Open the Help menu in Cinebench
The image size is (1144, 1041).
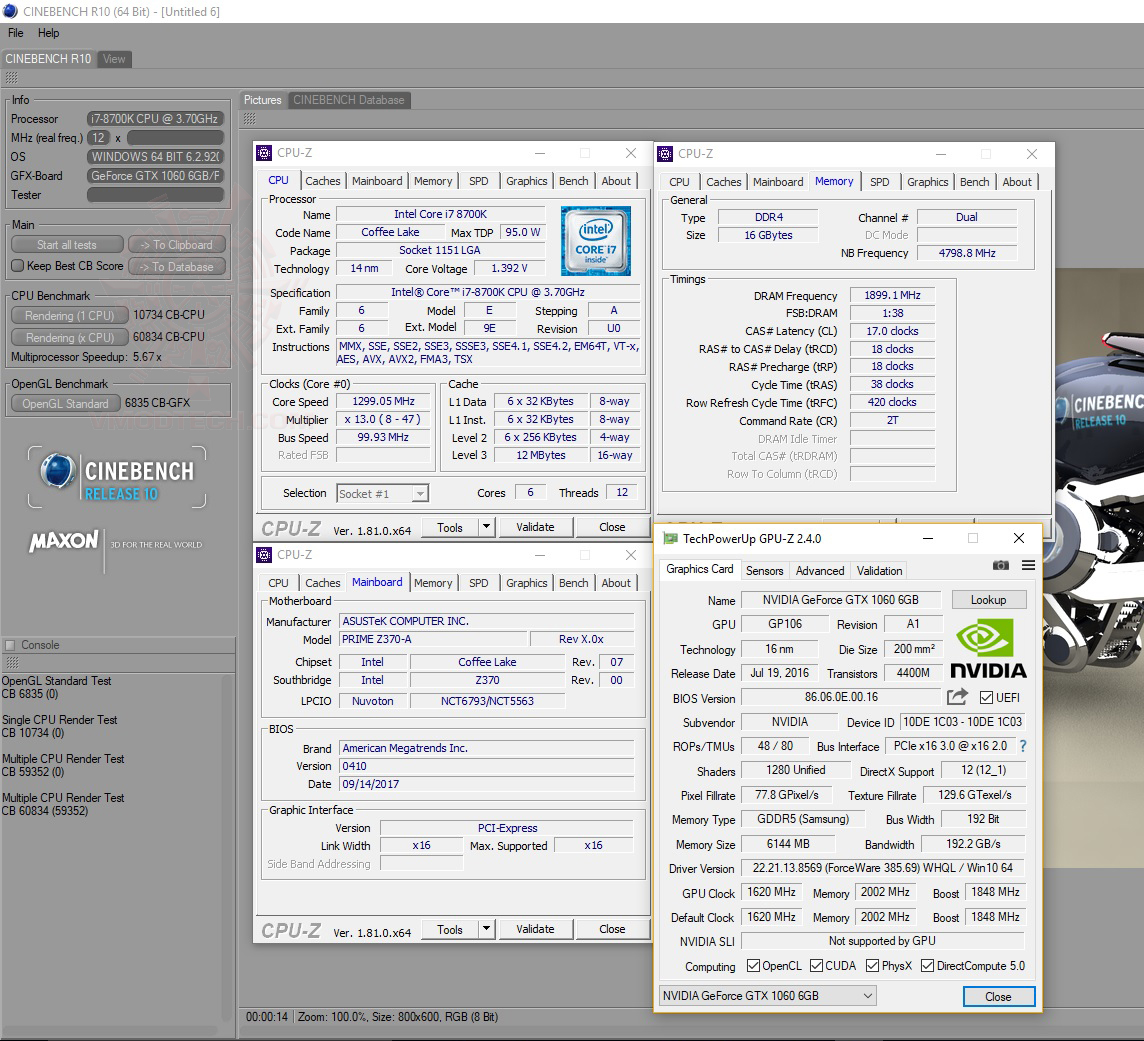48,33
